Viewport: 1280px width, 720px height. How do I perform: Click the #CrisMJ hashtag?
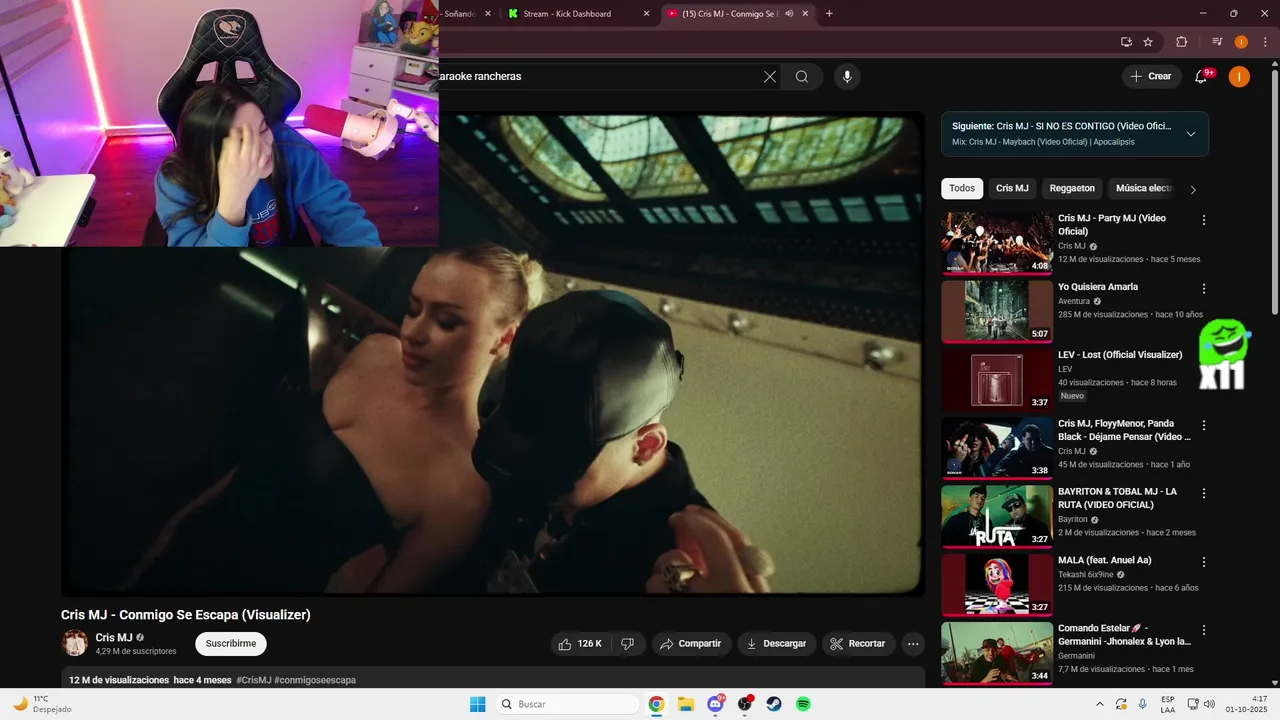[254, 680]
